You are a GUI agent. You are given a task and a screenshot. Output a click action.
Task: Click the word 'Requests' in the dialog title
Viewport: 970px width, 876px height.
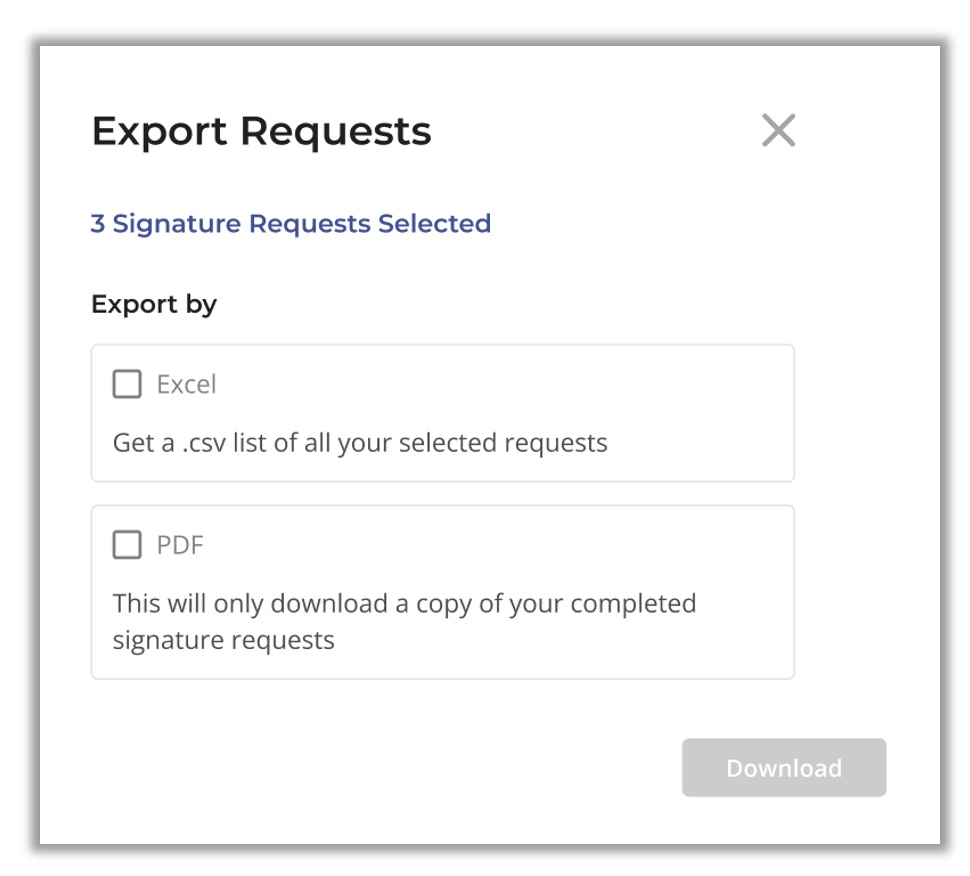click(336, 131)
